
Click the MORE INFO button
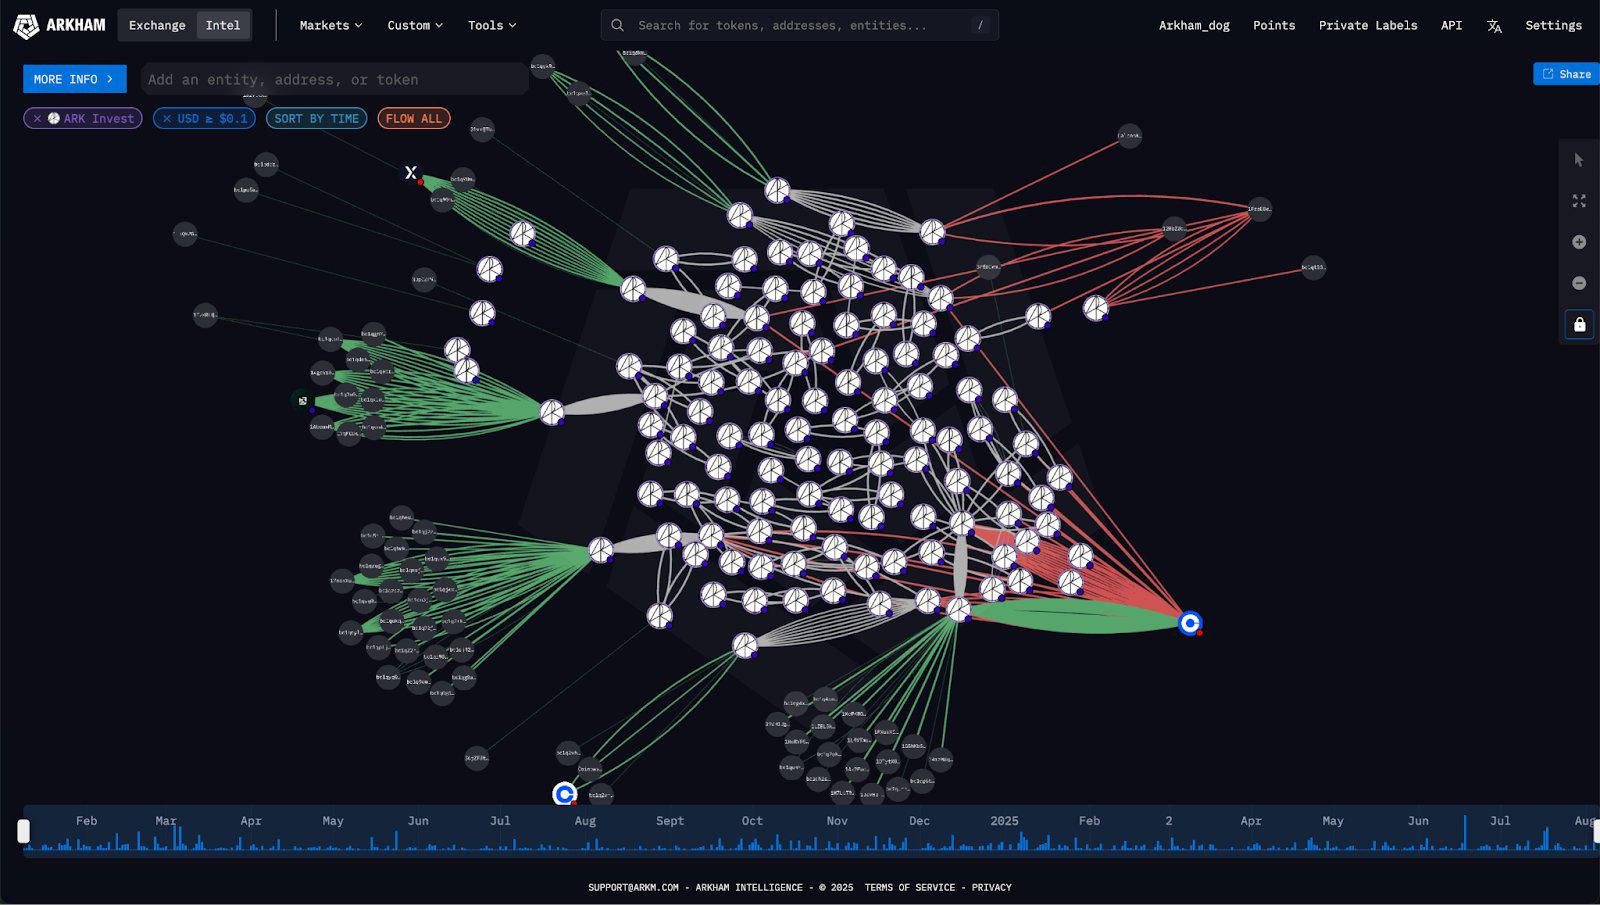pos(74,79)
